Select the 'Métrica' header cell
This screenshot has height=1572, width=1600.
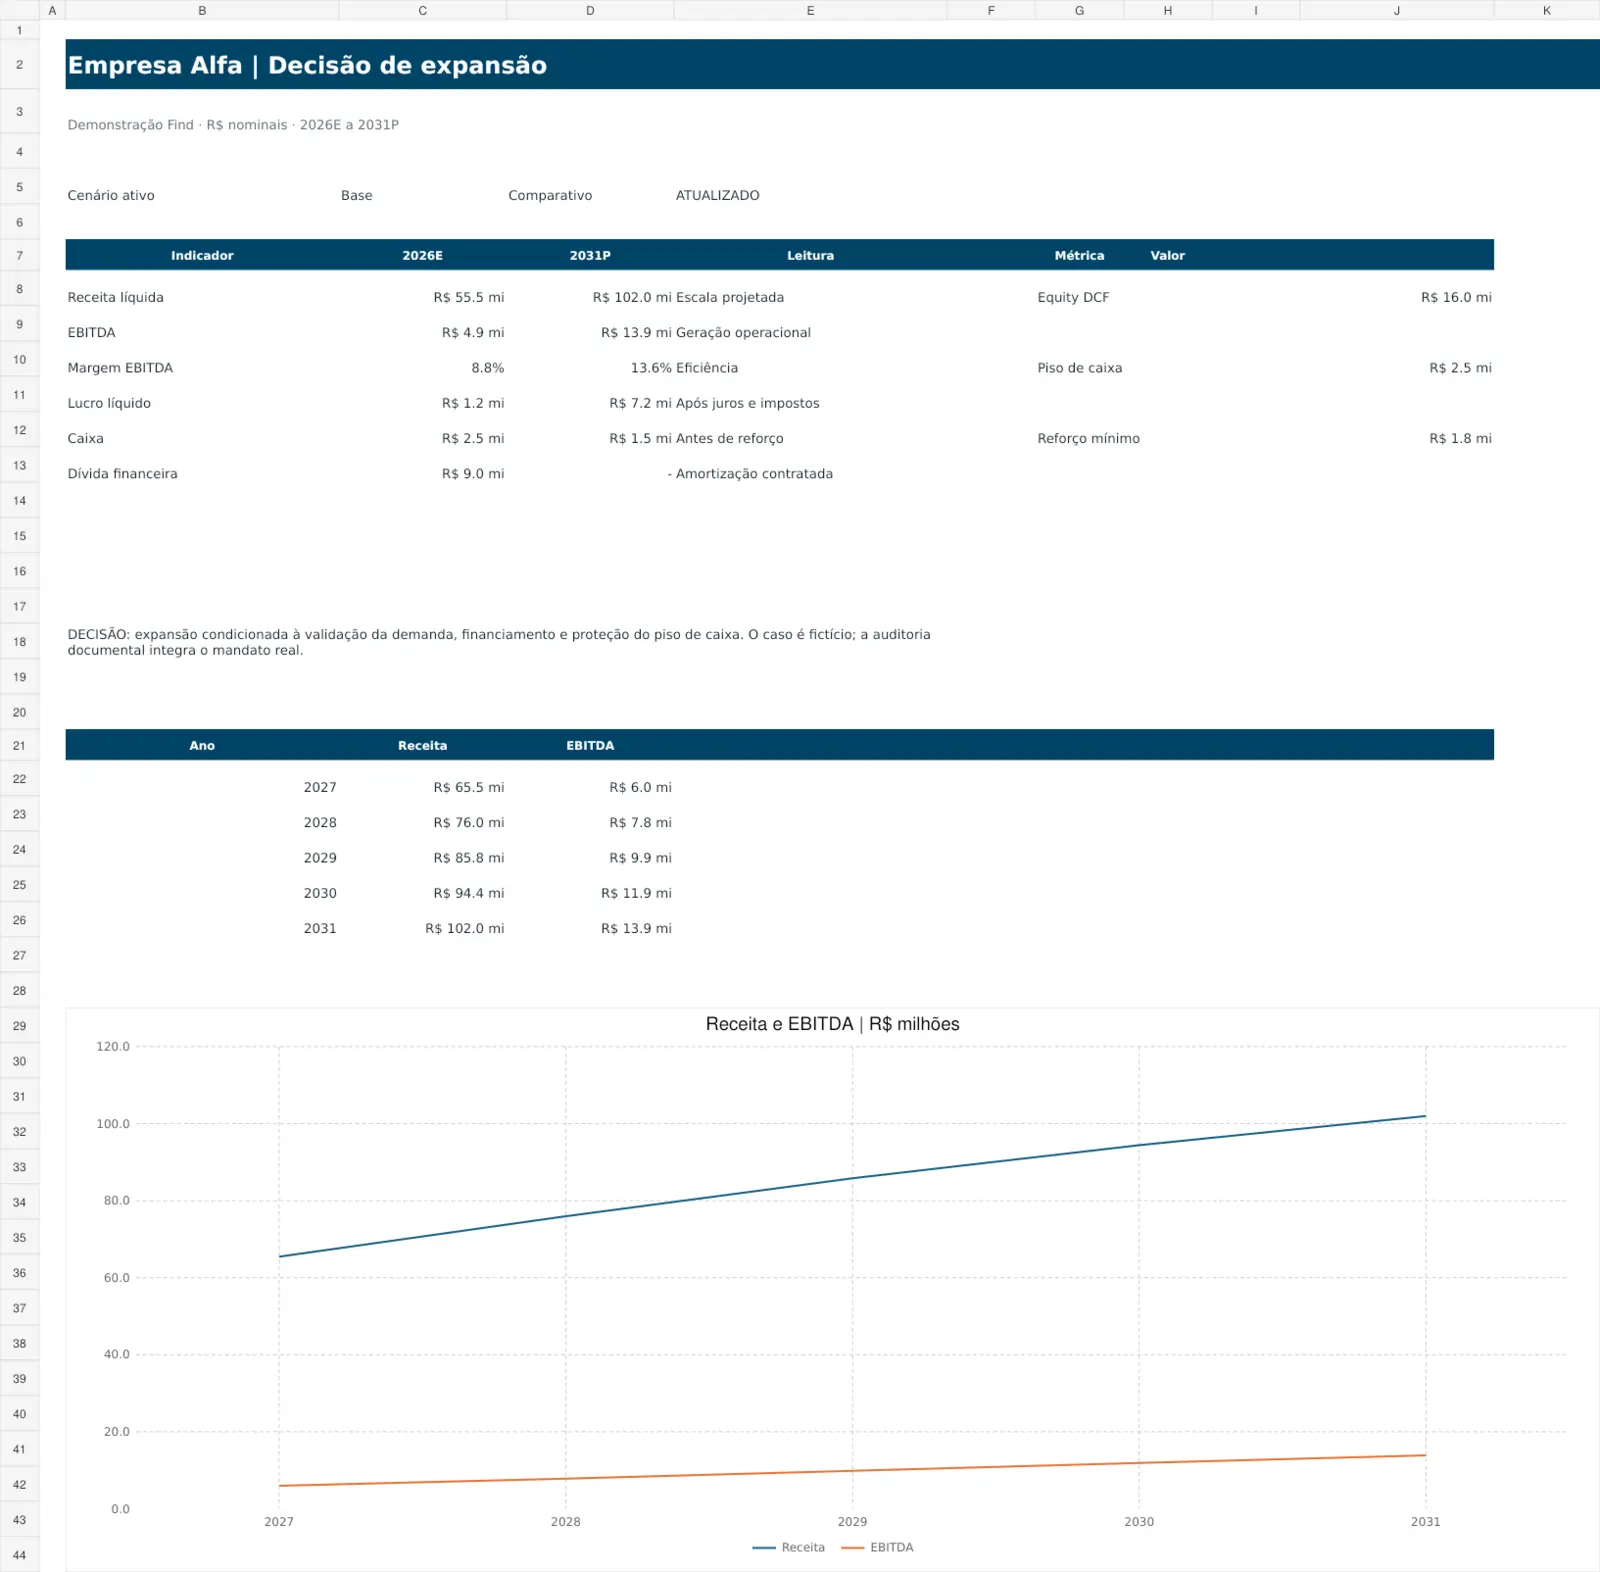click(1079, 255)
